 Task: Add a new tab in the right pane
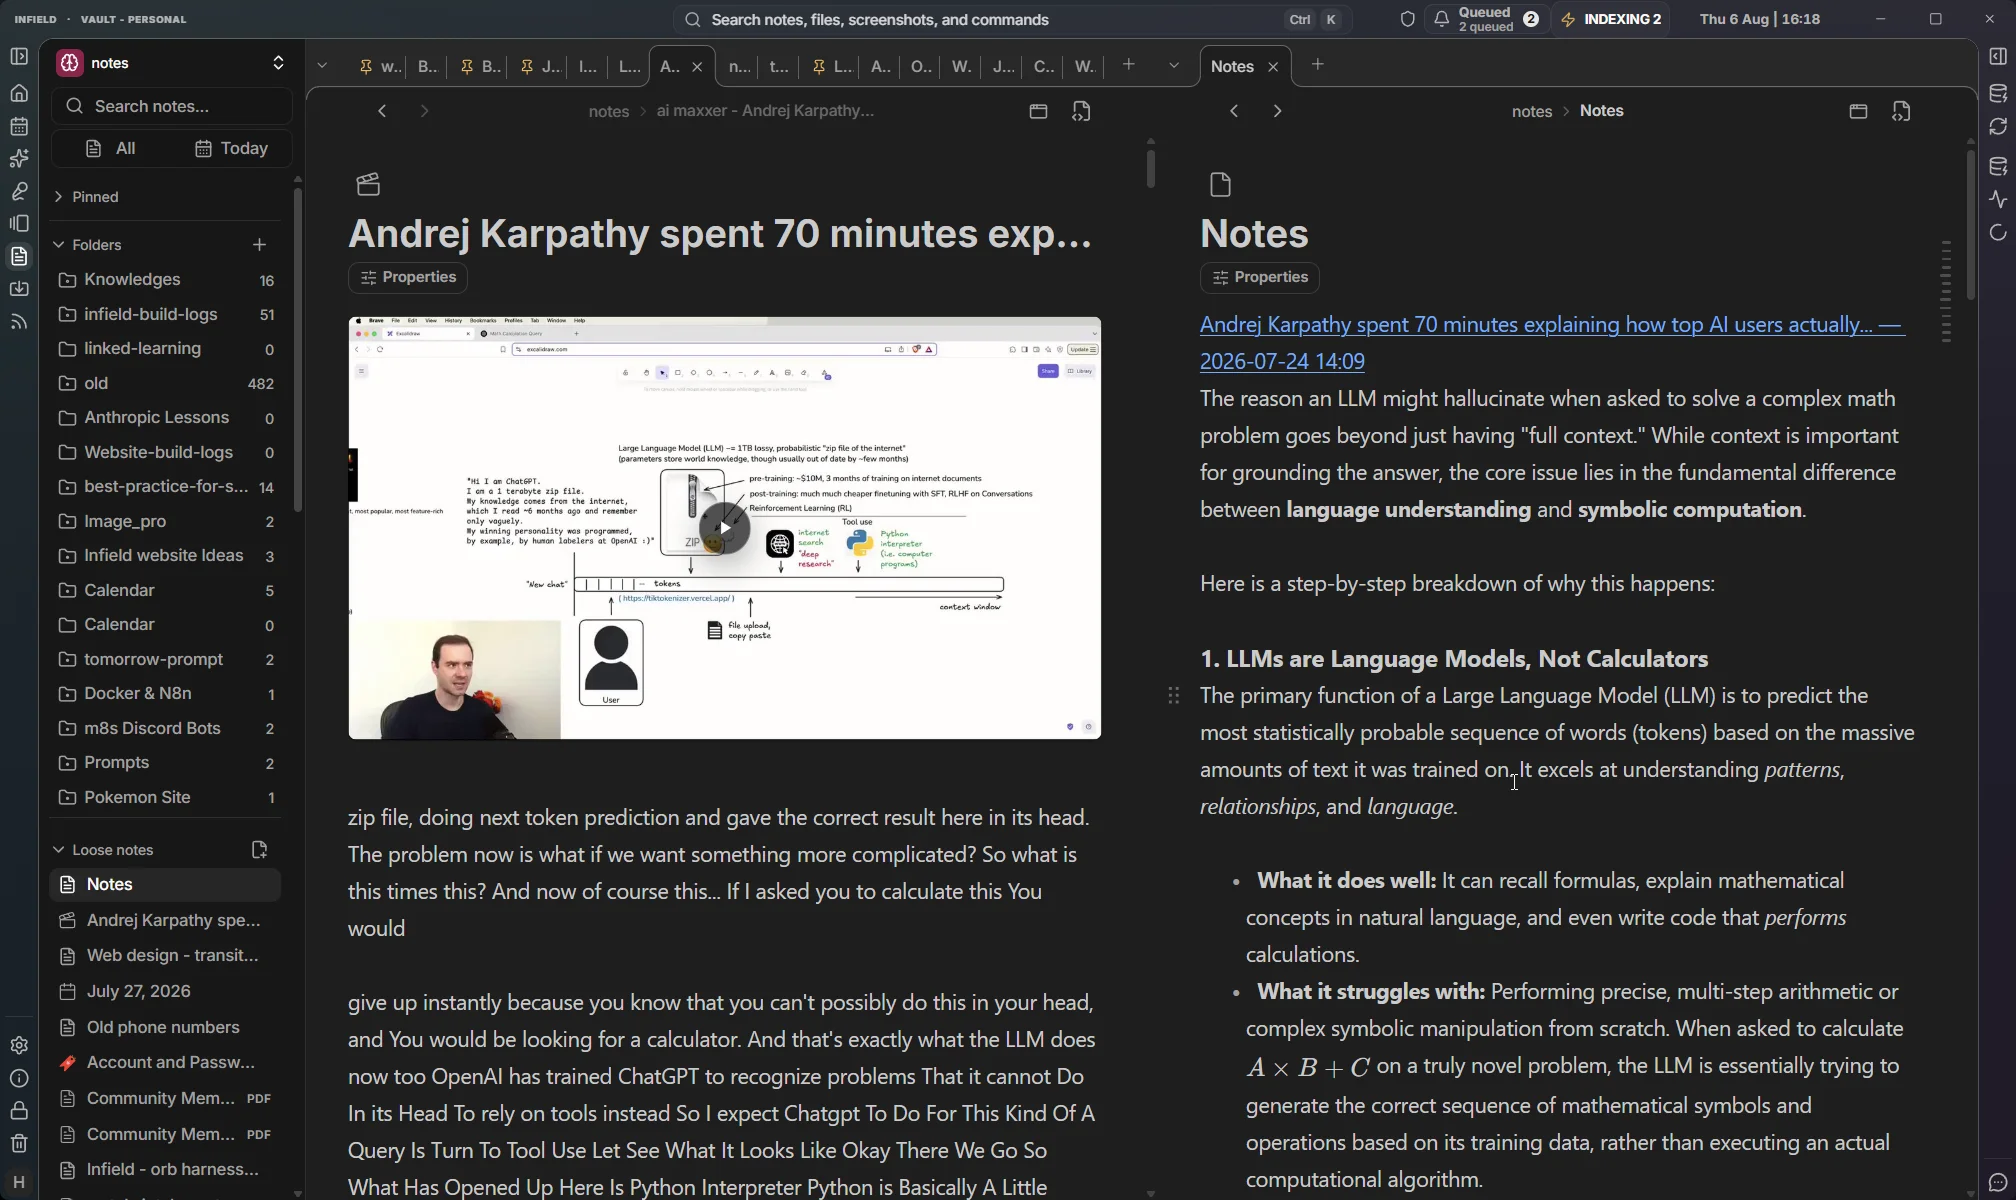click(x=1318, y=65)
